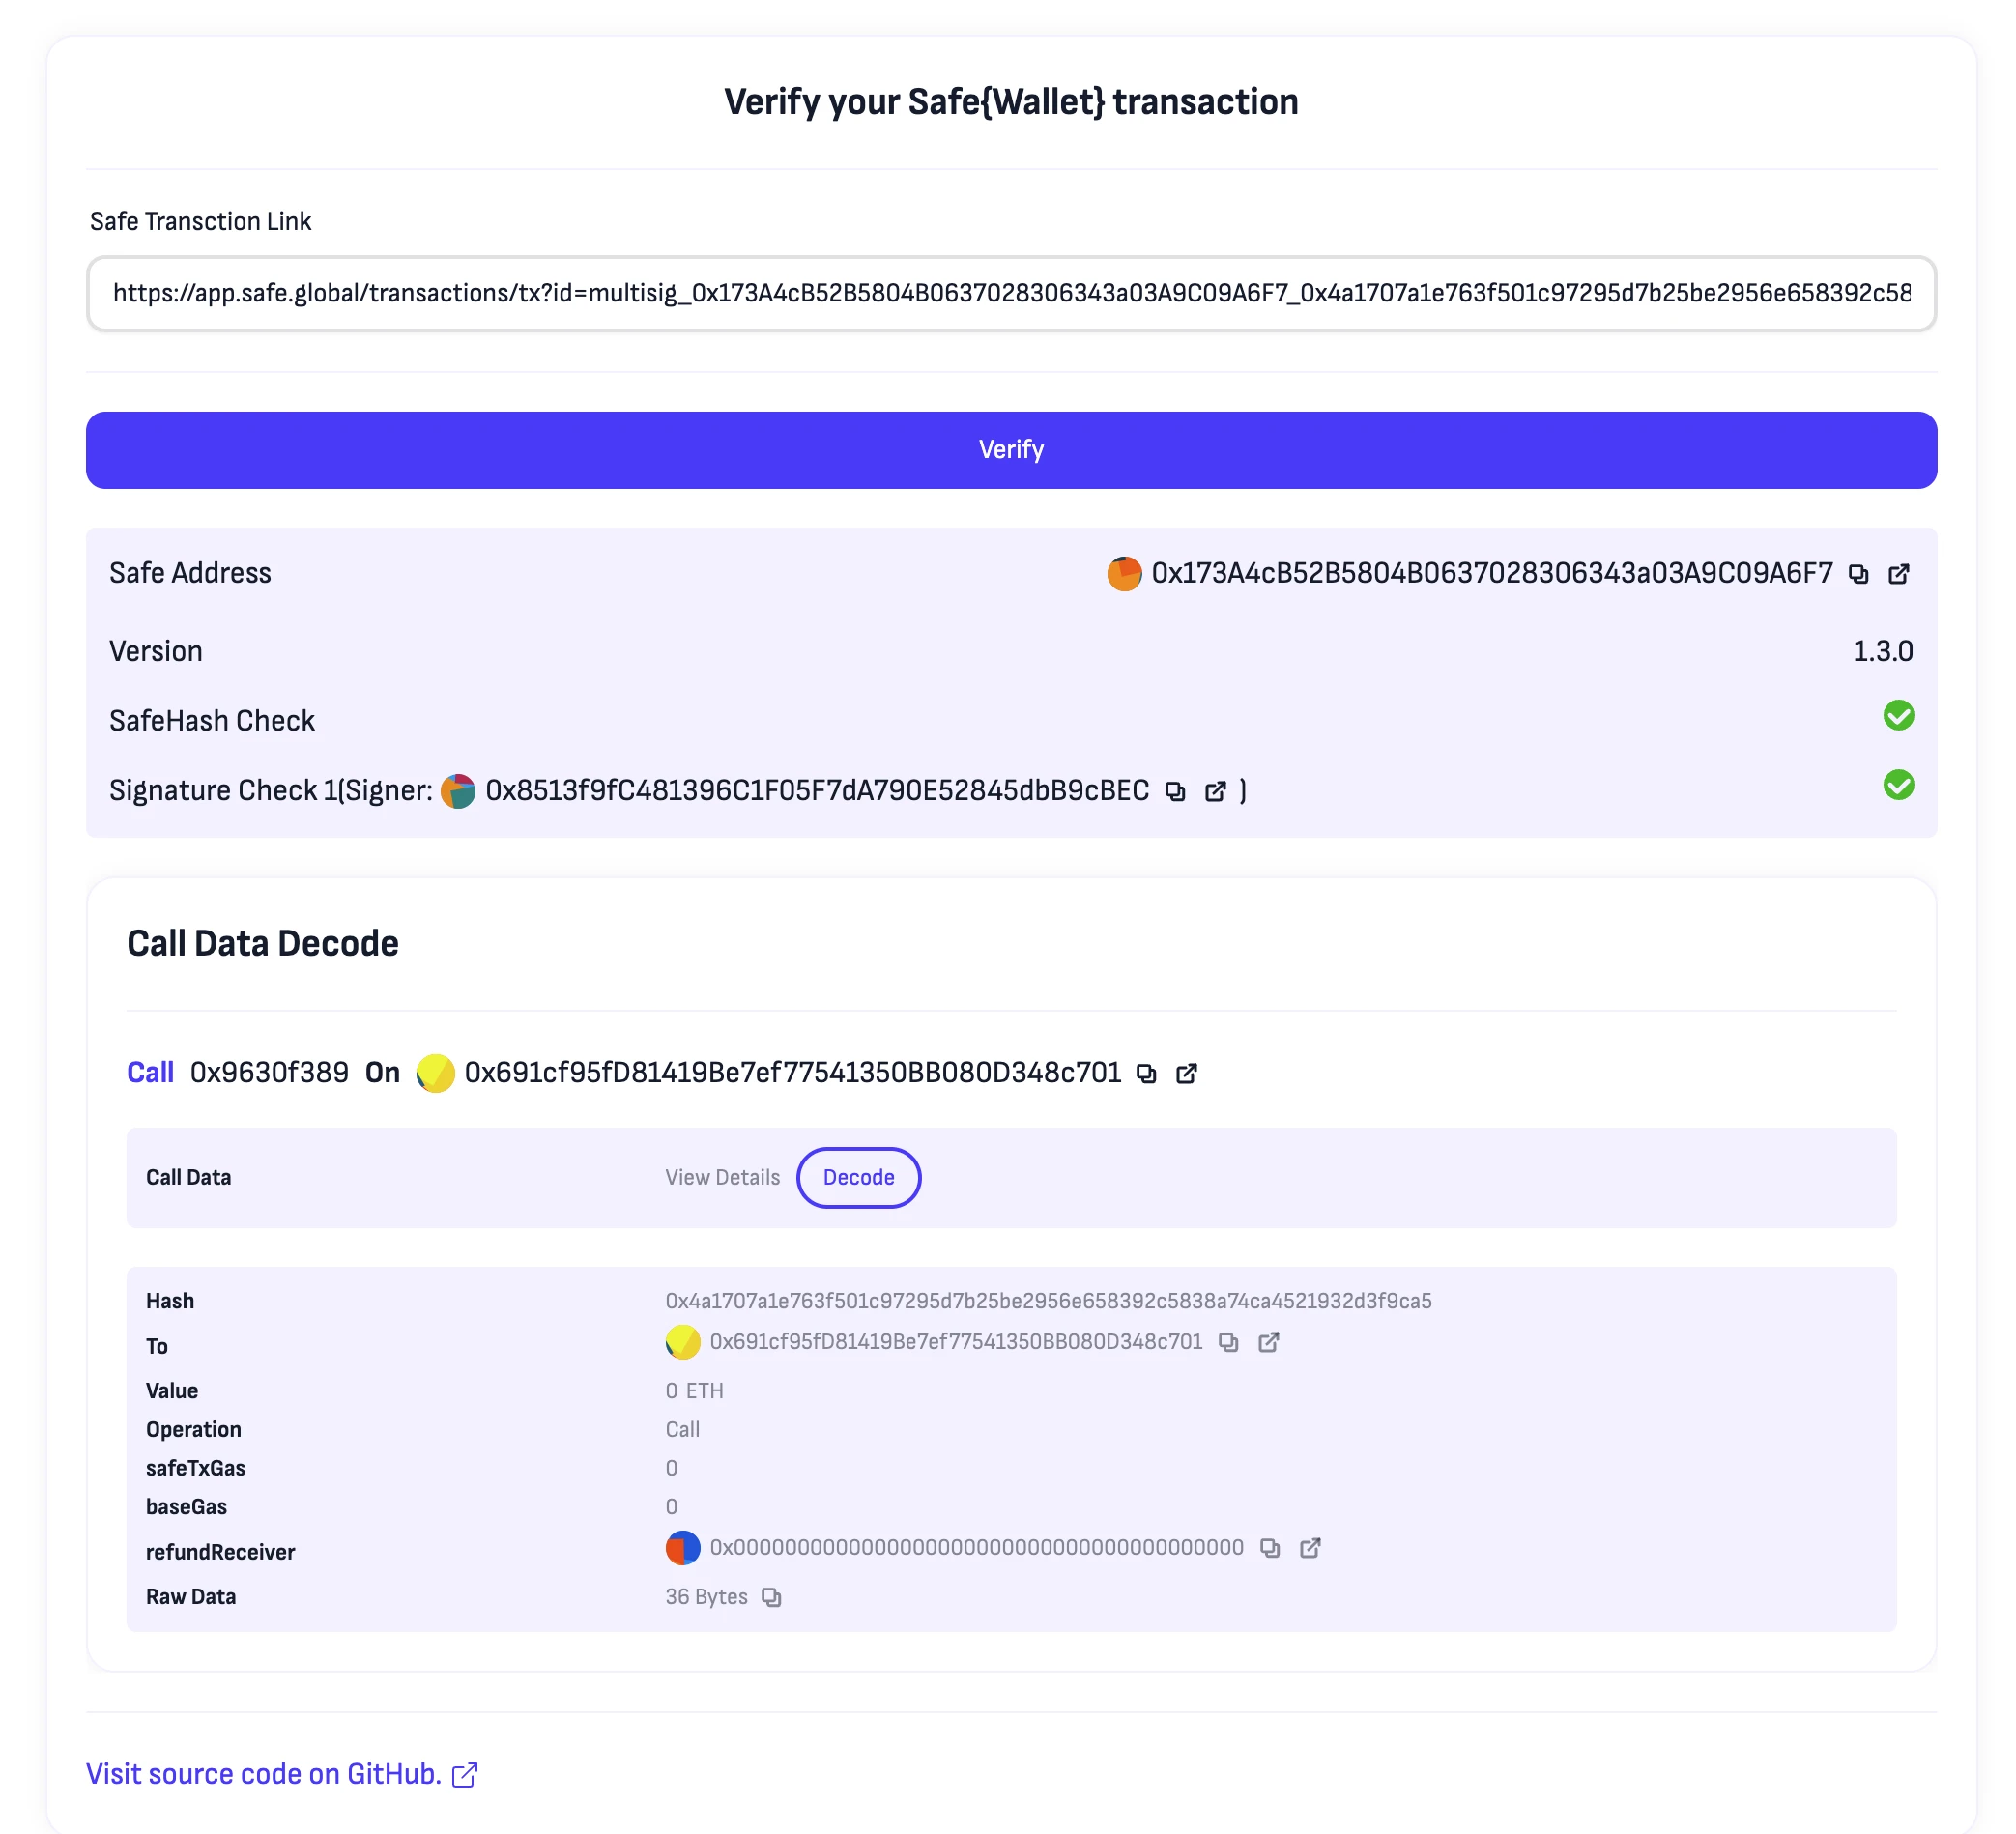Click the Signature Check green checkmark
Screen dimensions: 2016x1834
click(1898, 785)
